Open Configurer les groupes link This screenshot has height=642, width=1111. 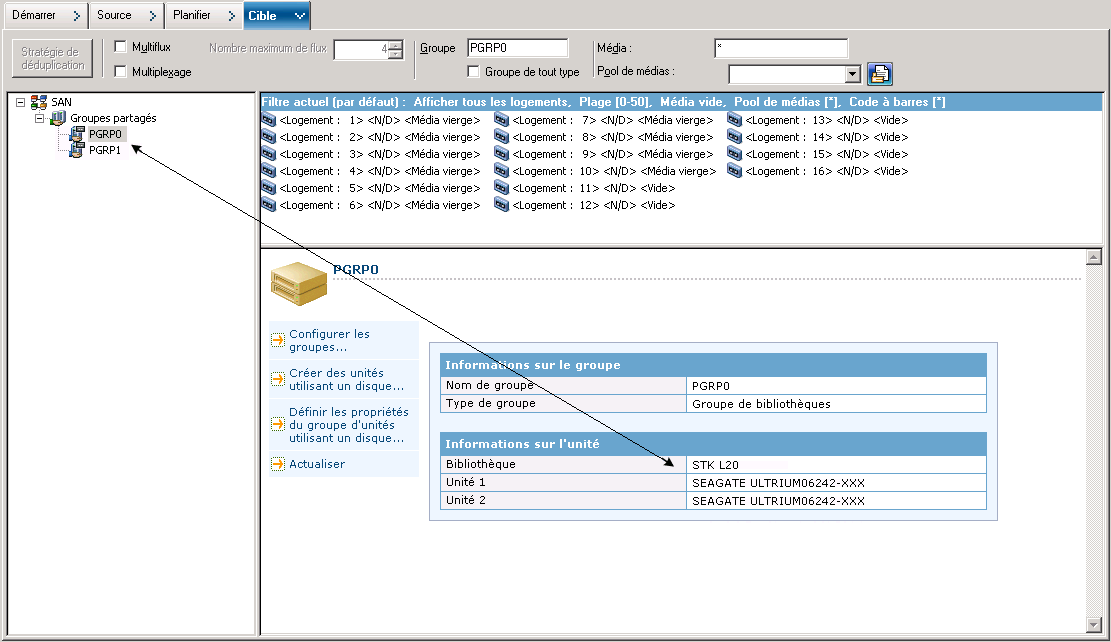pyautogui.click(x=329, y=341)
